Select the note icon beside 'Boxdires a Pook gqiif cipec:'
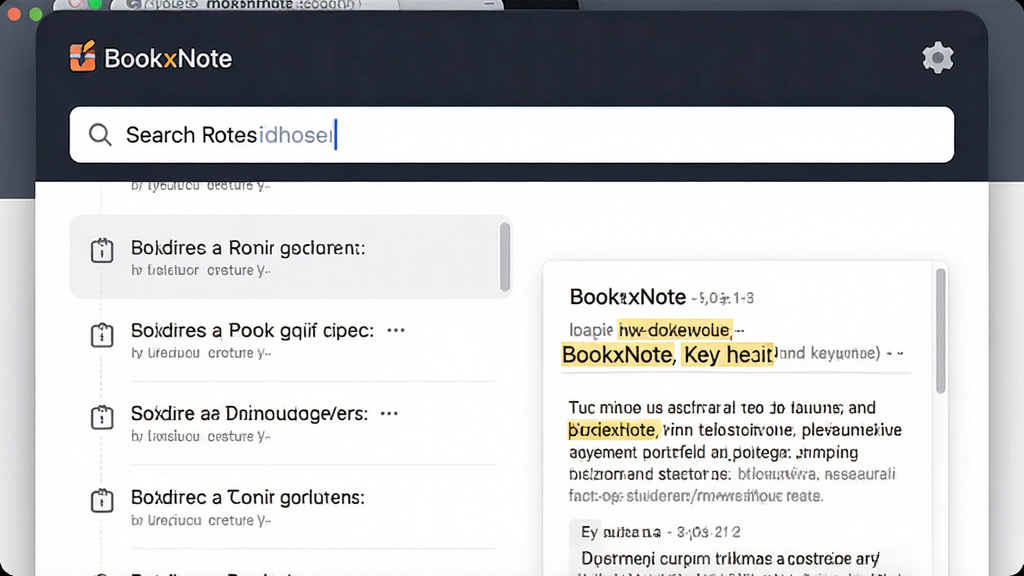Viewport: 1024px width, 576px height. tap(102, 334)
